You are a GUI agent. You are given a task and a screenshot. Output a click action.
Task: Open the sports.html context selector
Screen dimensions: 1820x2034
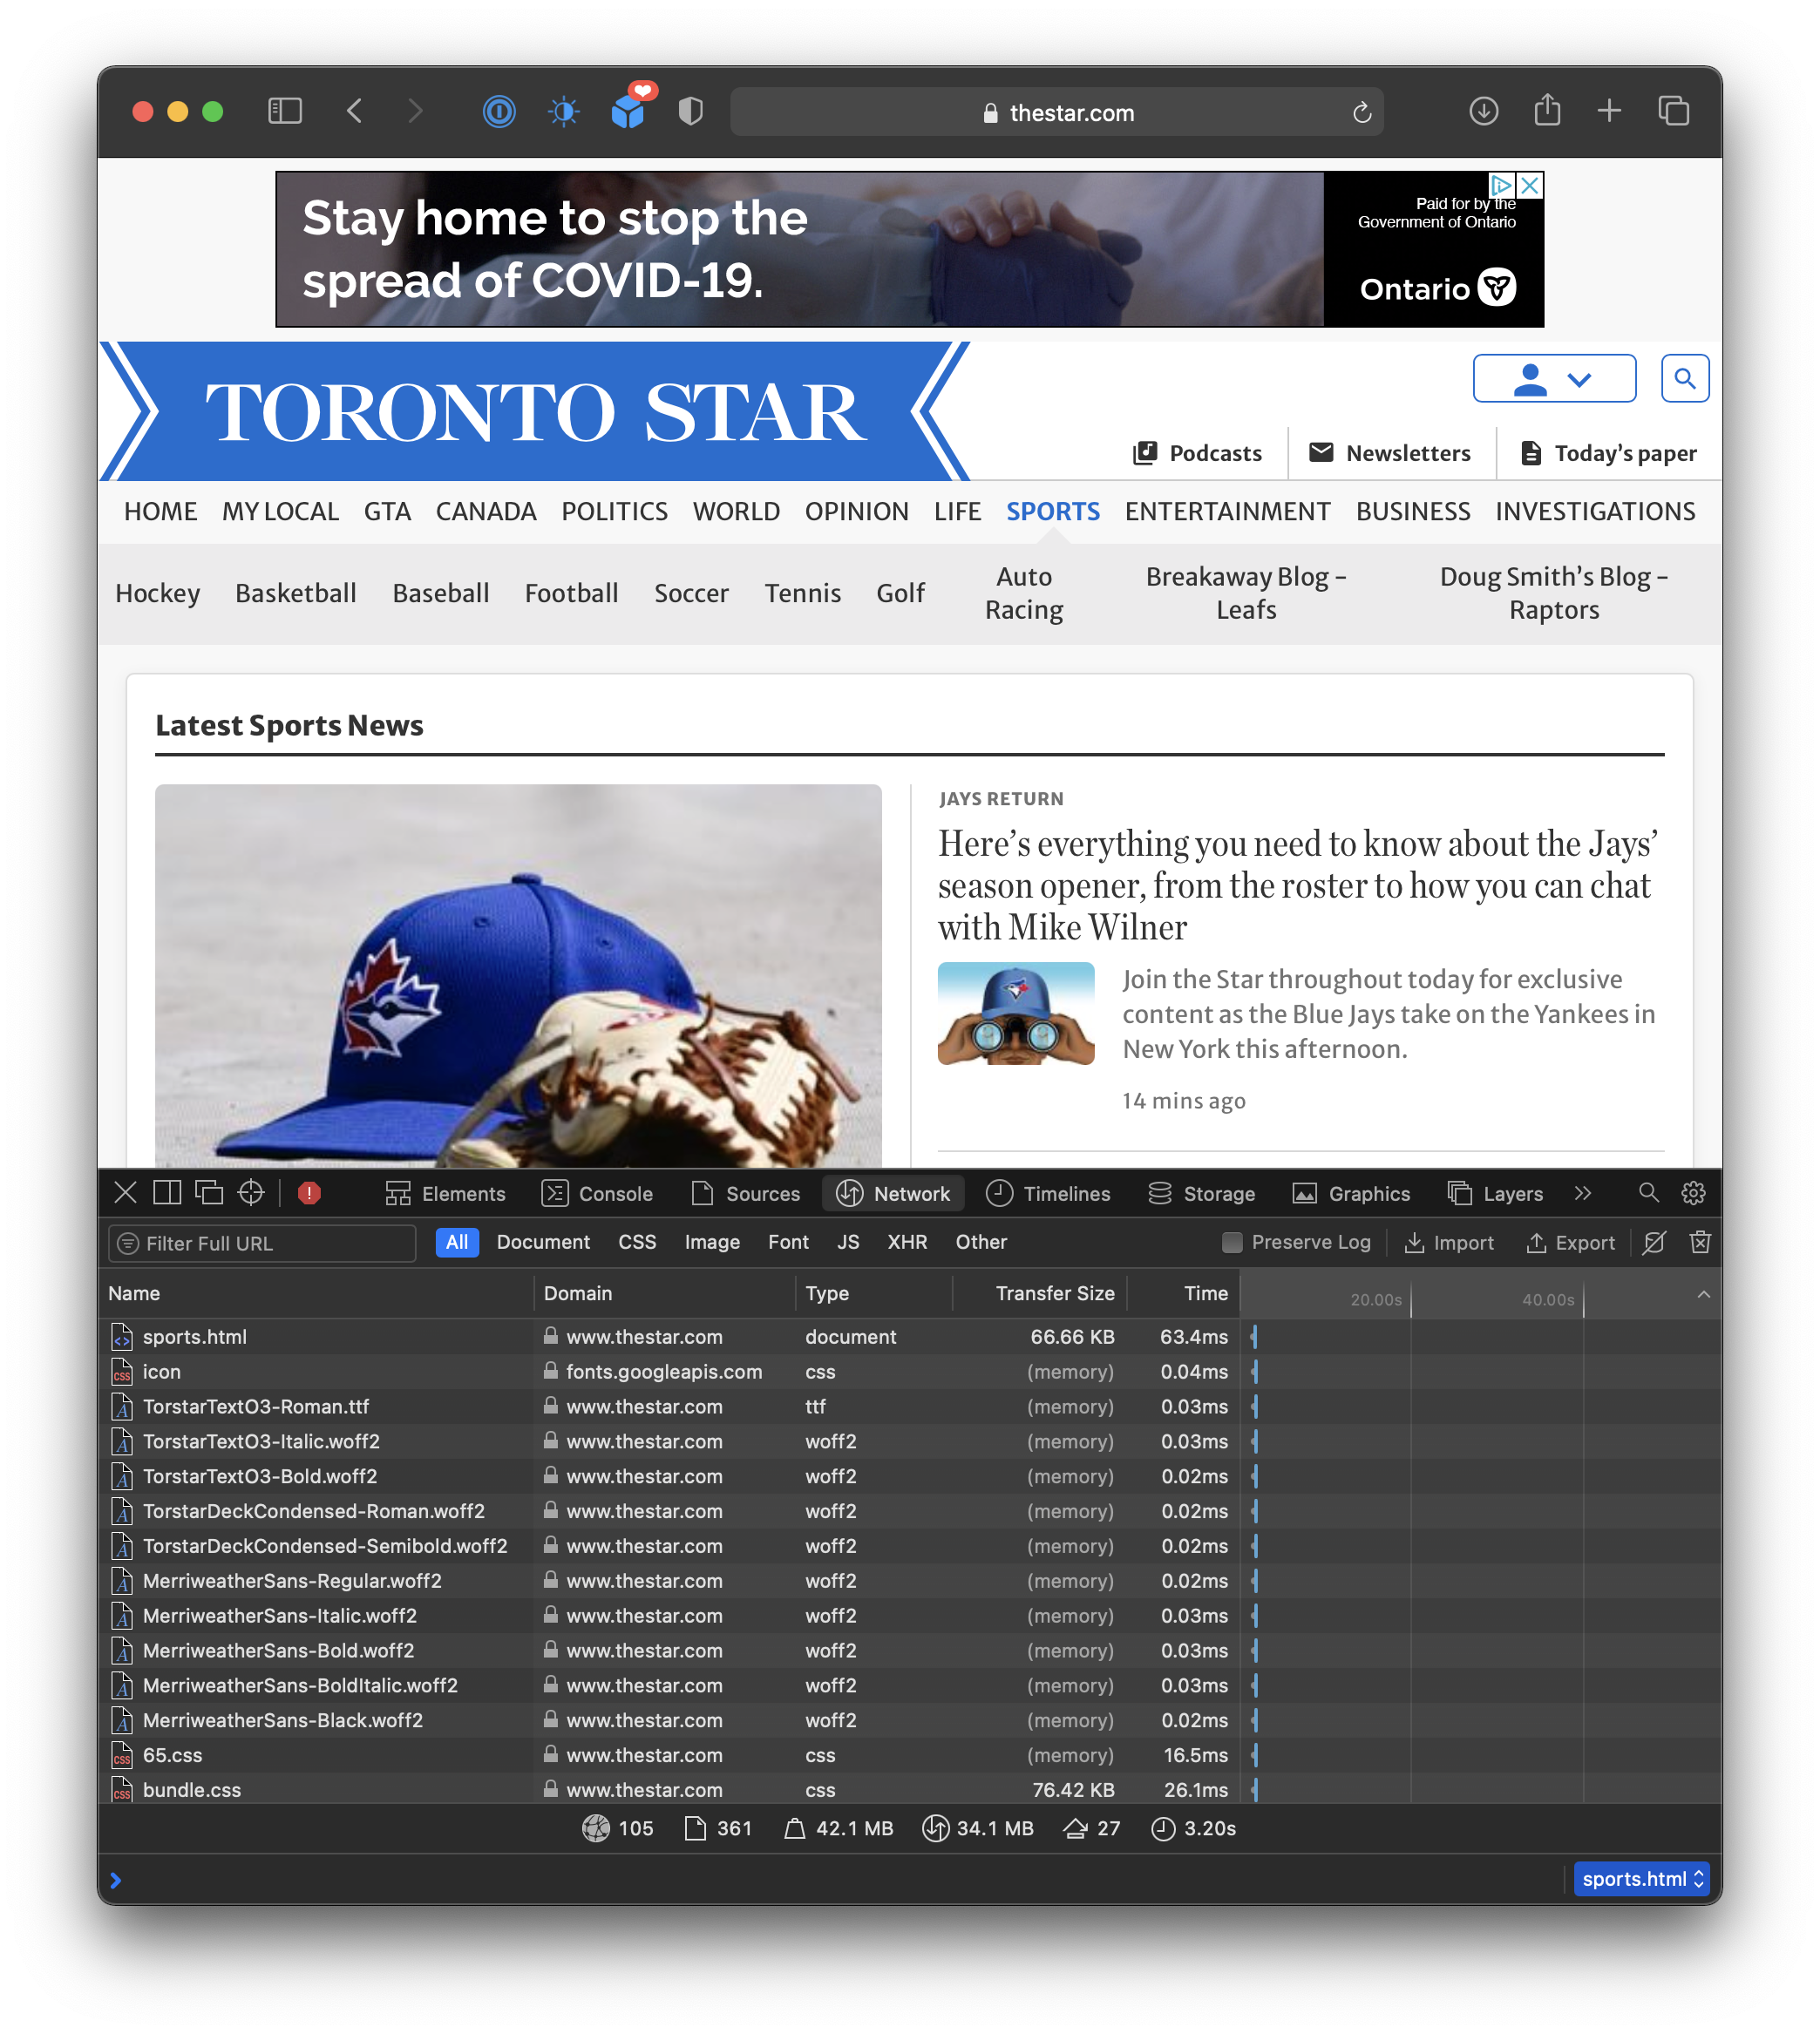(1640, 1879)
